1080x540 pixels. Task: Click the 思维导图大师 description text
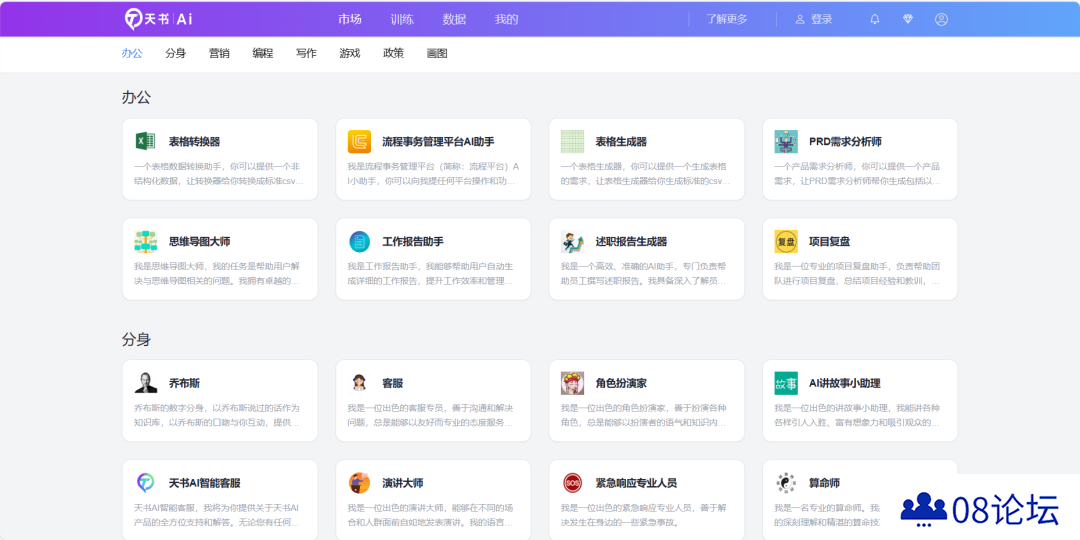218,273
